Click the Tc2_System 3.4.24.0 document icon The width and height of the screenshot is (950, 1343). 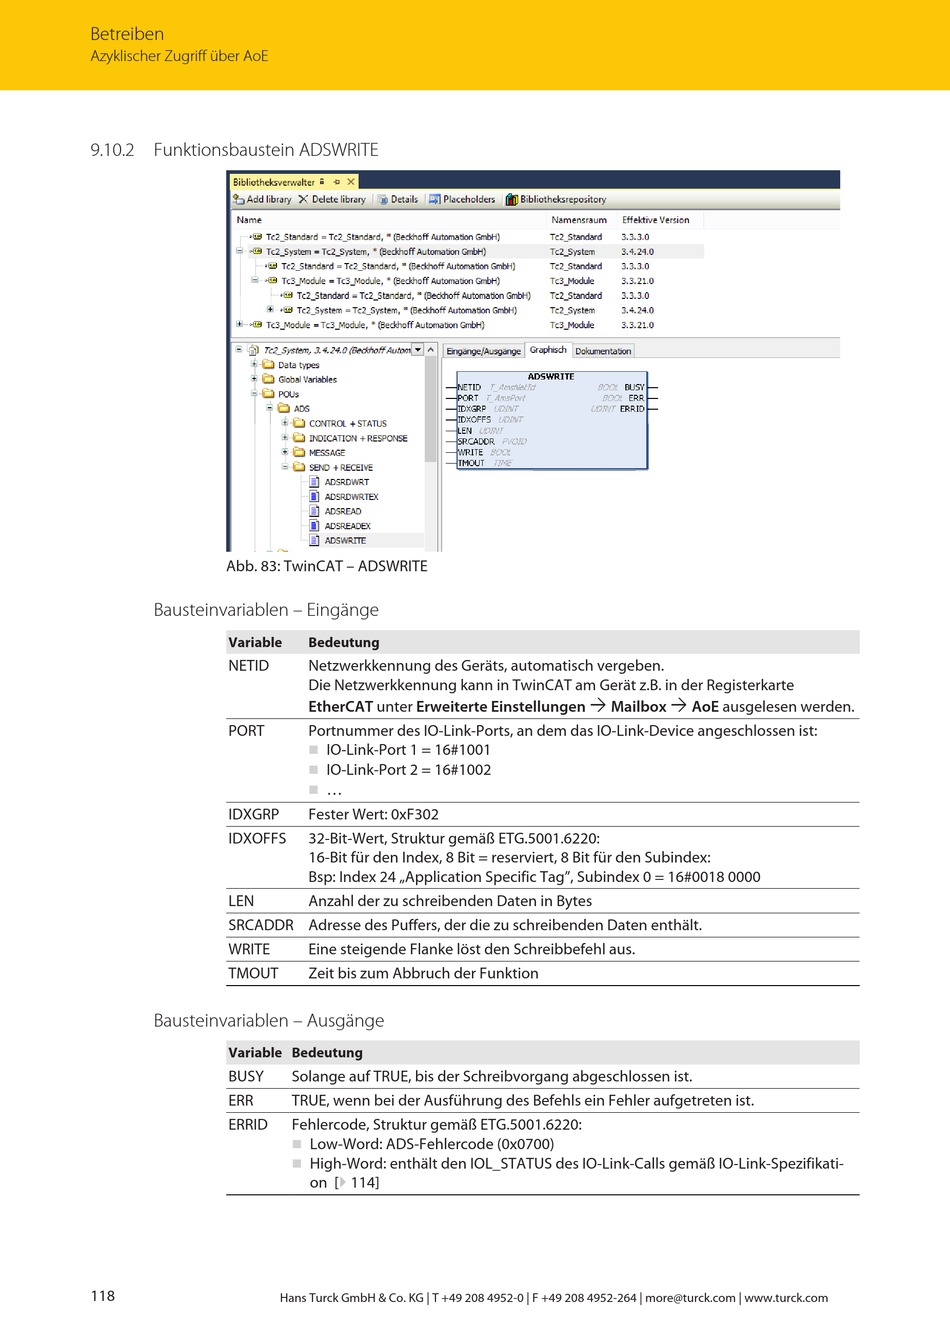[x=253, y=350]
